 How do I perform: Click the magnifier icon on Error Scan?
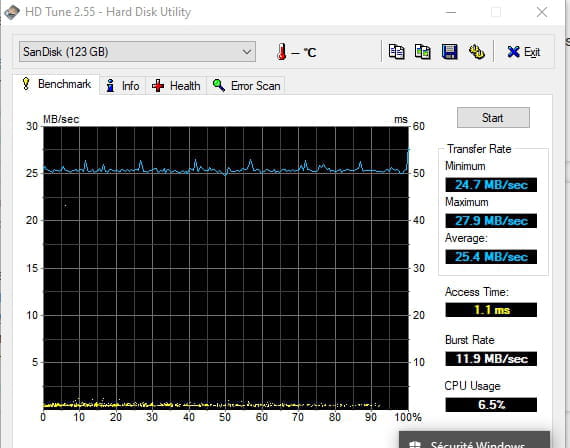coord(218,85)
